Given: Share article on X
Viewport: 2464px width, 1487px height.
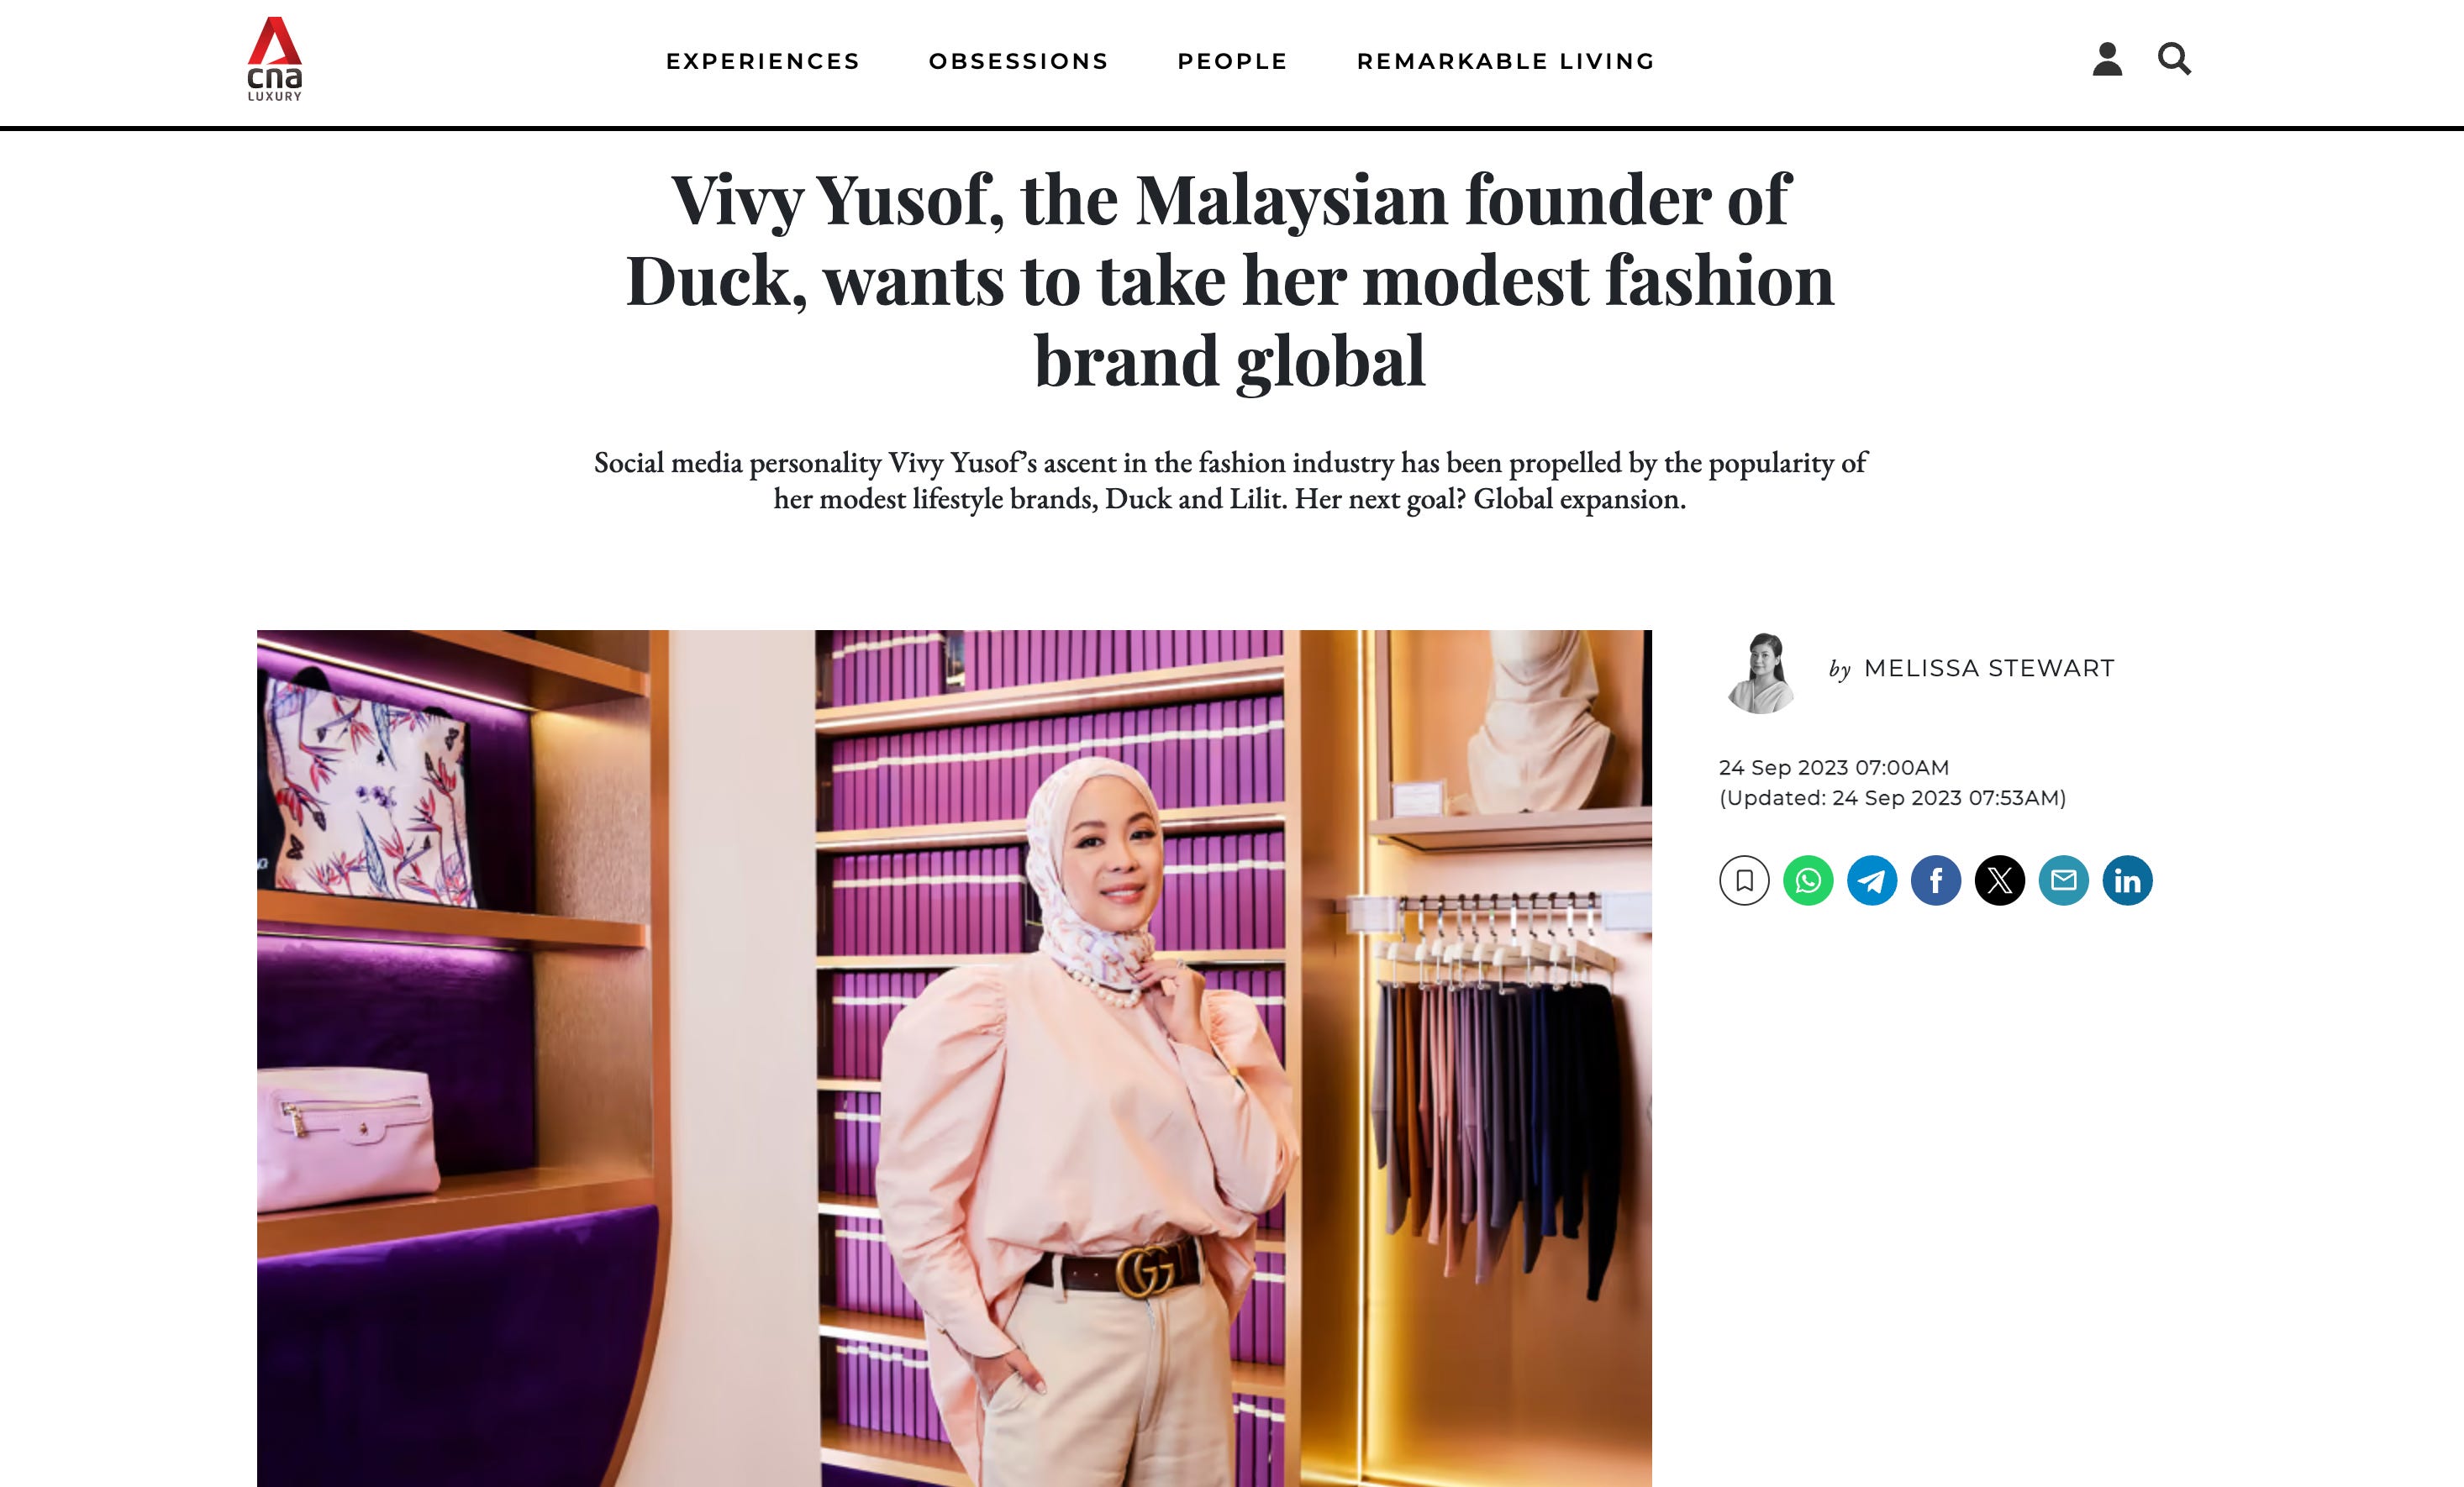Looking at the screenshot, I should (x=2000, y=880).
